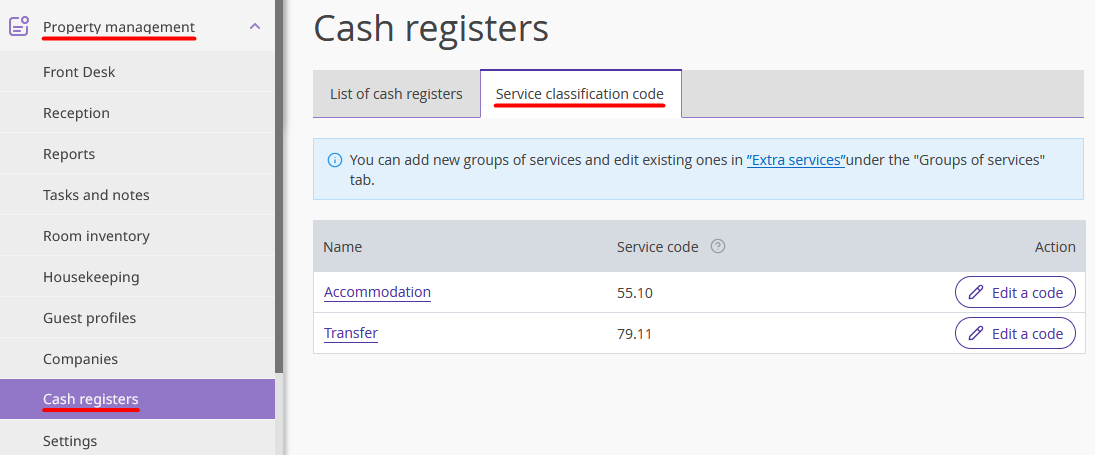Screen dimensions: 1095x455
Task: Open the Transfer service link
Action: coord(351,333)
